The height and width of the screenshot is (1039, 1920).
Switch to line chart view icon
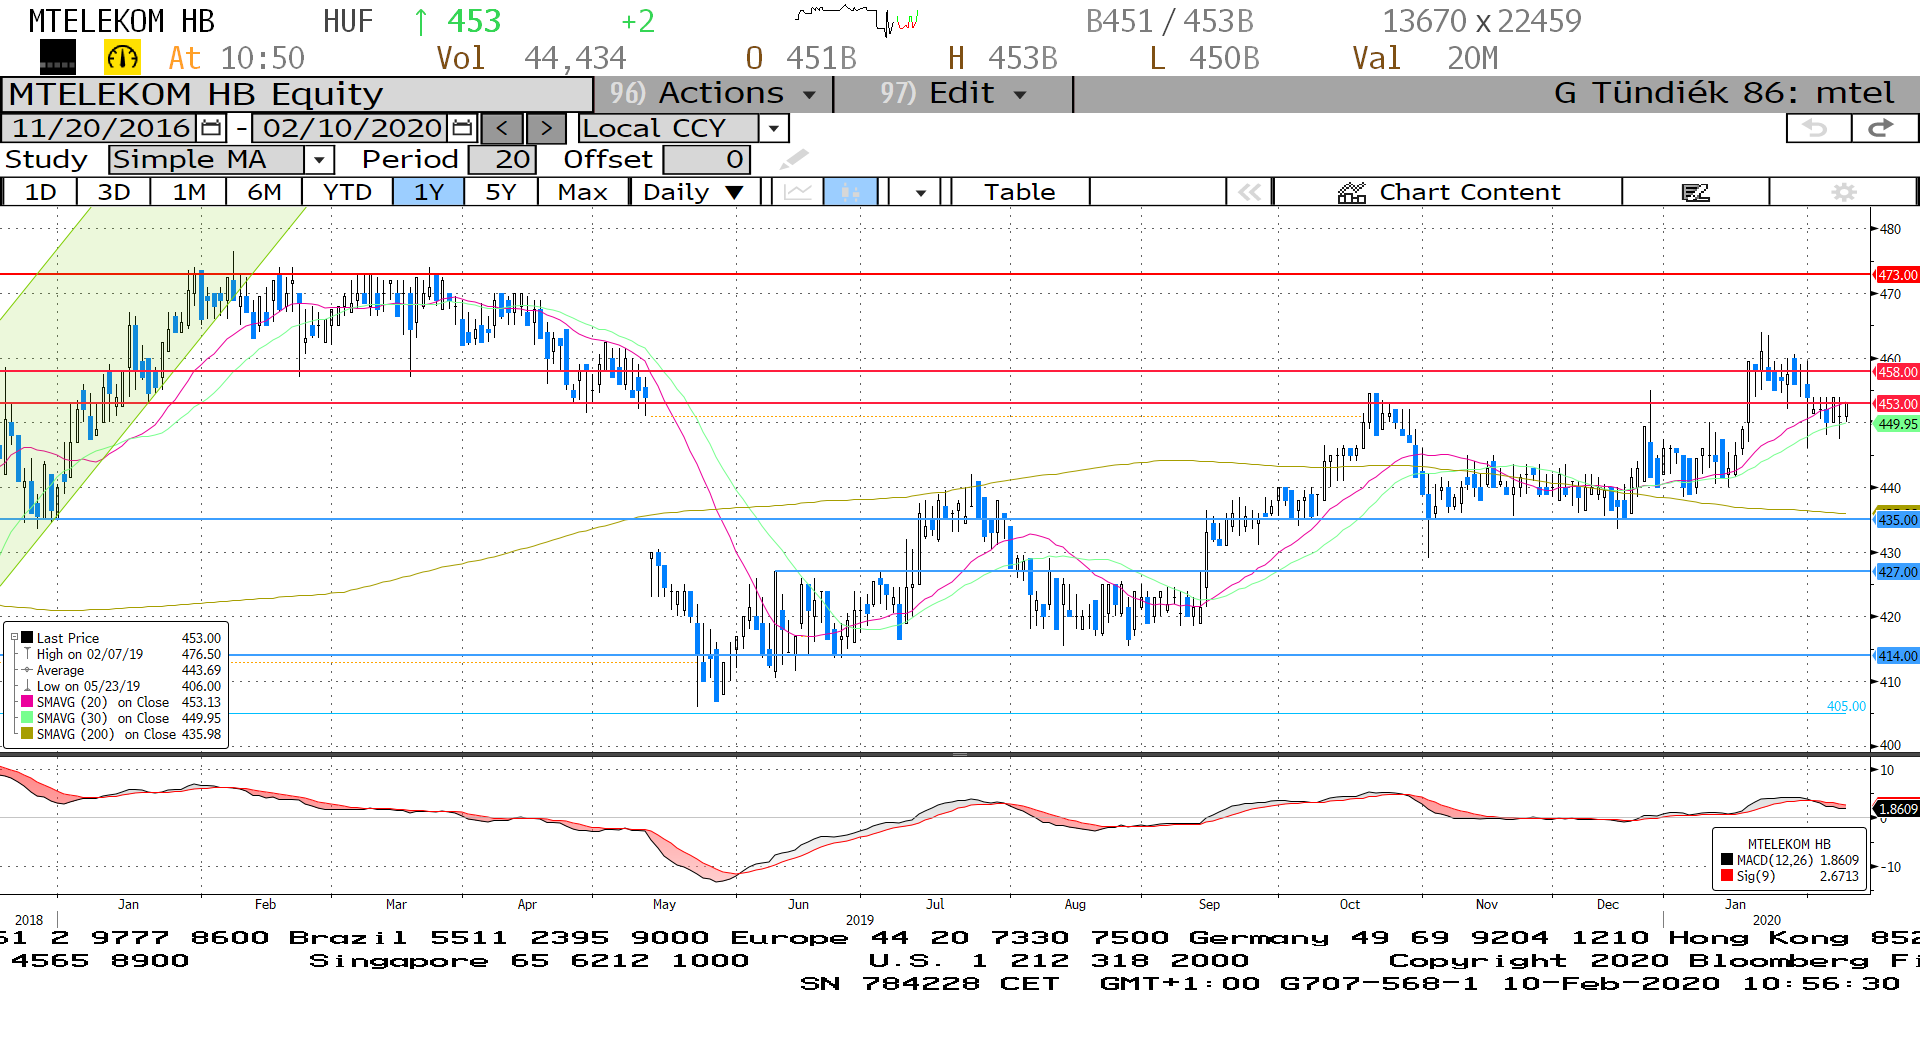pyautogui.click(x=797, y=192)
